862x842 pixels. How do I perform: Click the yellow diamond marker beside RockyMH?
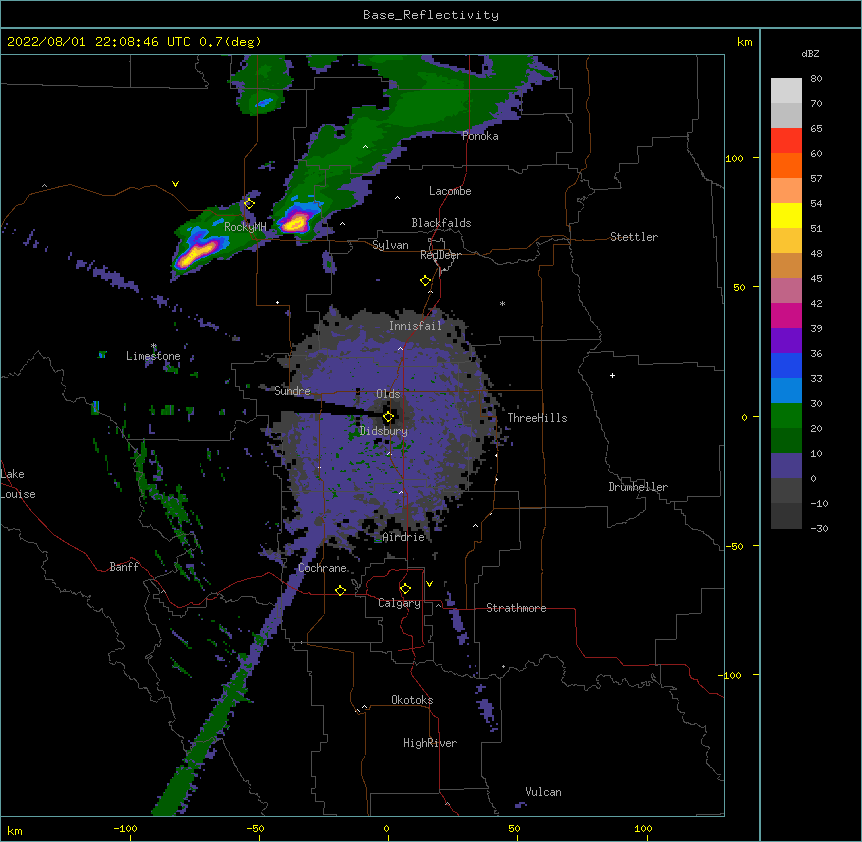pos(249,204)
